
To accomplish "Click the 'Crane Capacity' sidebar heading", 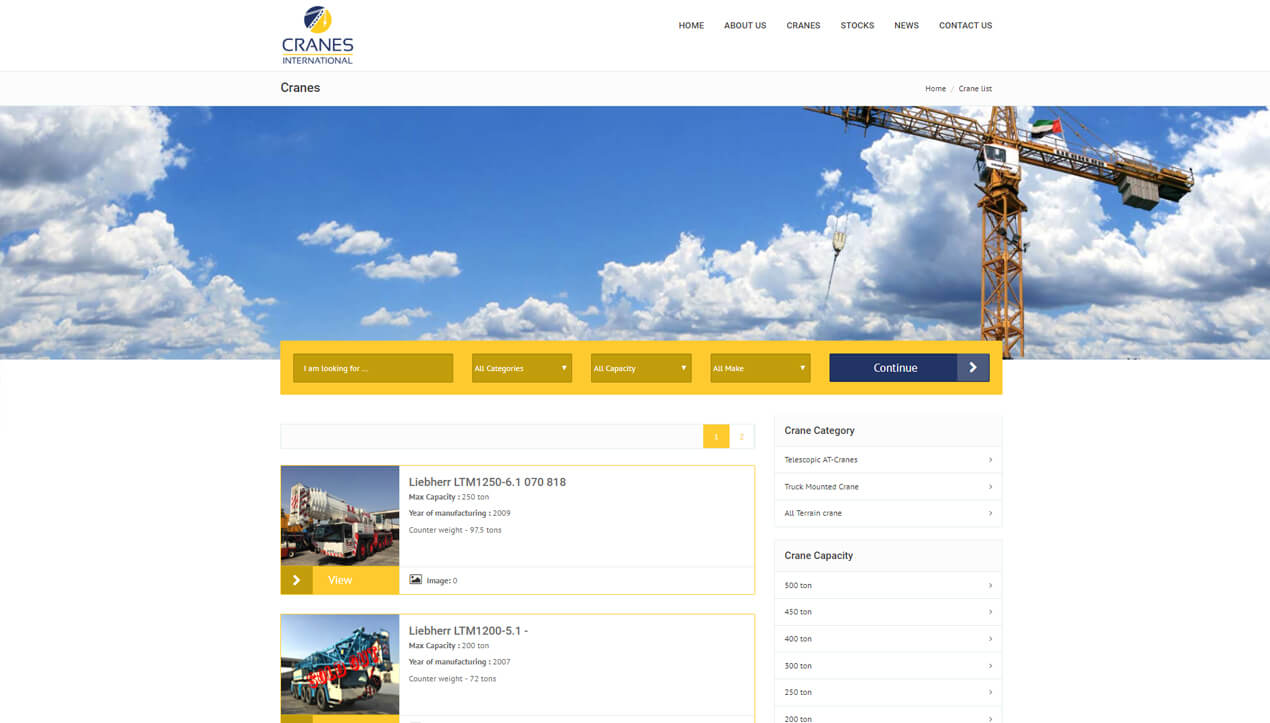I will tap(818, 556).
